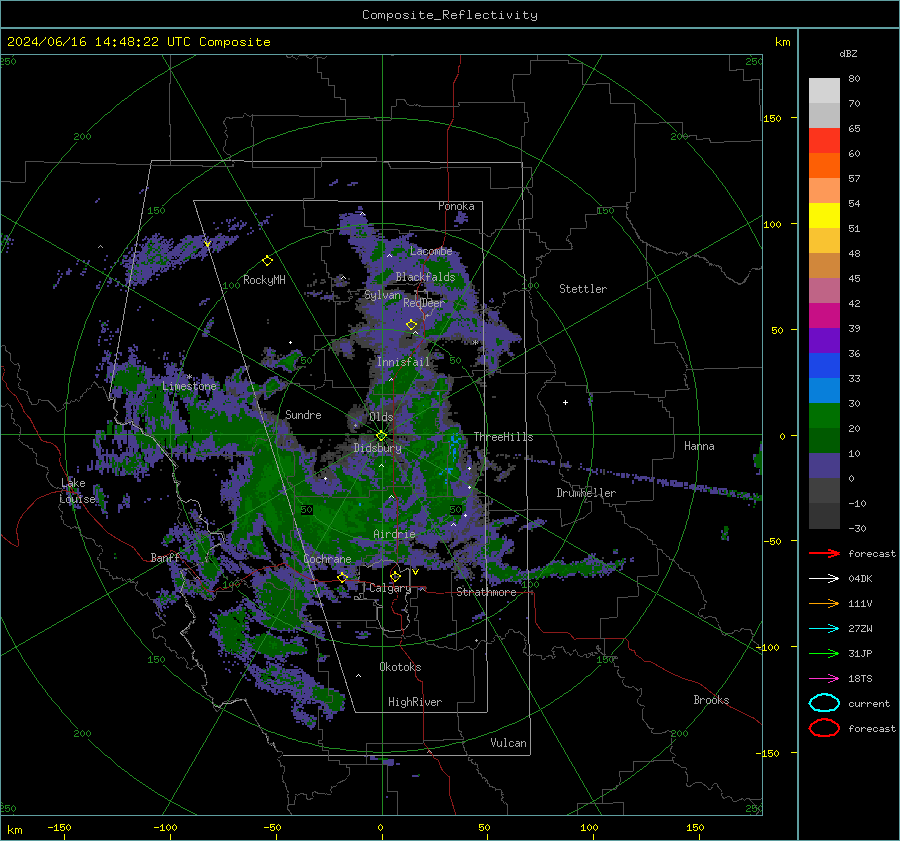Click the orange 111V arrow icon
Image resolution: width=900 pixels, height=841 pixels.
(x=824, y=603)
